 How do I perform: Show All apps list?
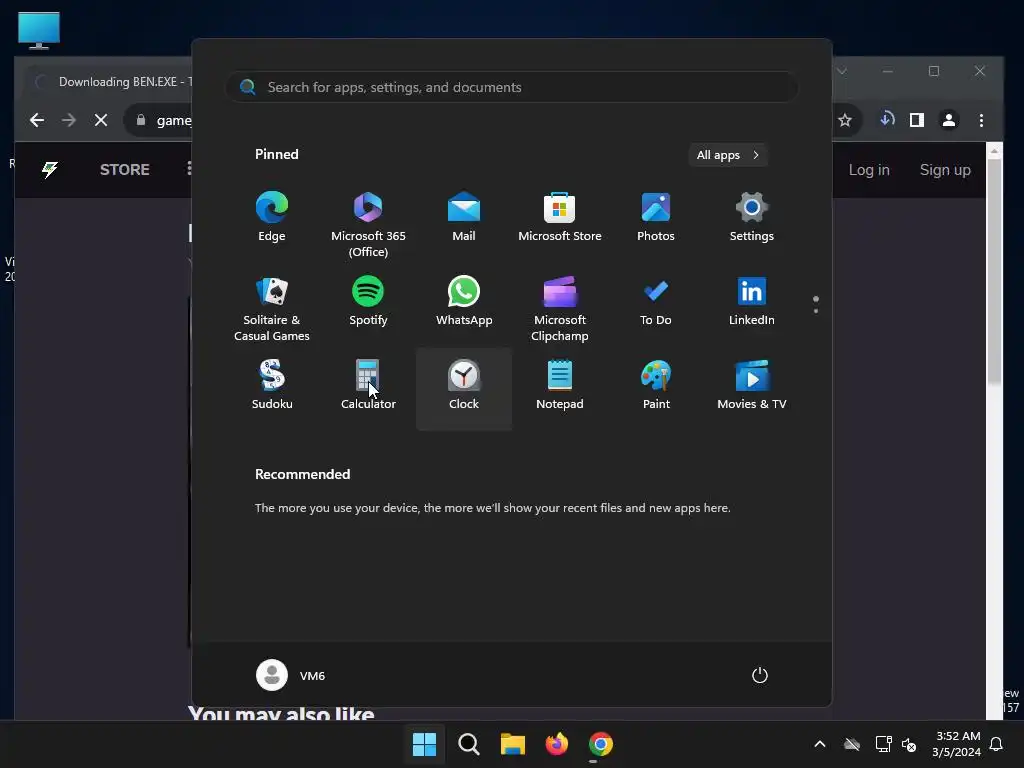728,155
